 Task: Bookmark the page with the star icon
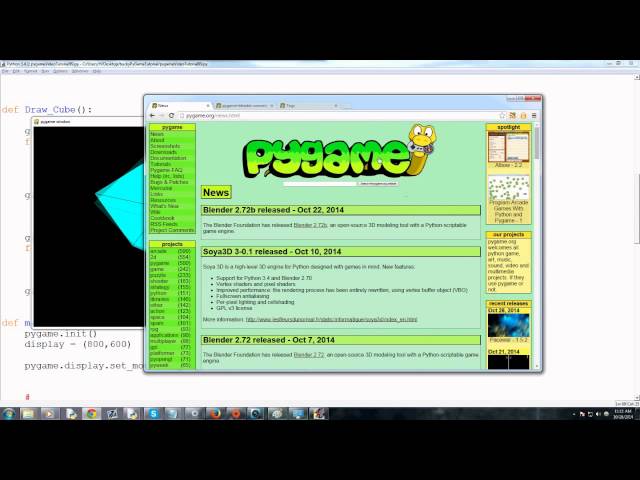click(502, 116)
